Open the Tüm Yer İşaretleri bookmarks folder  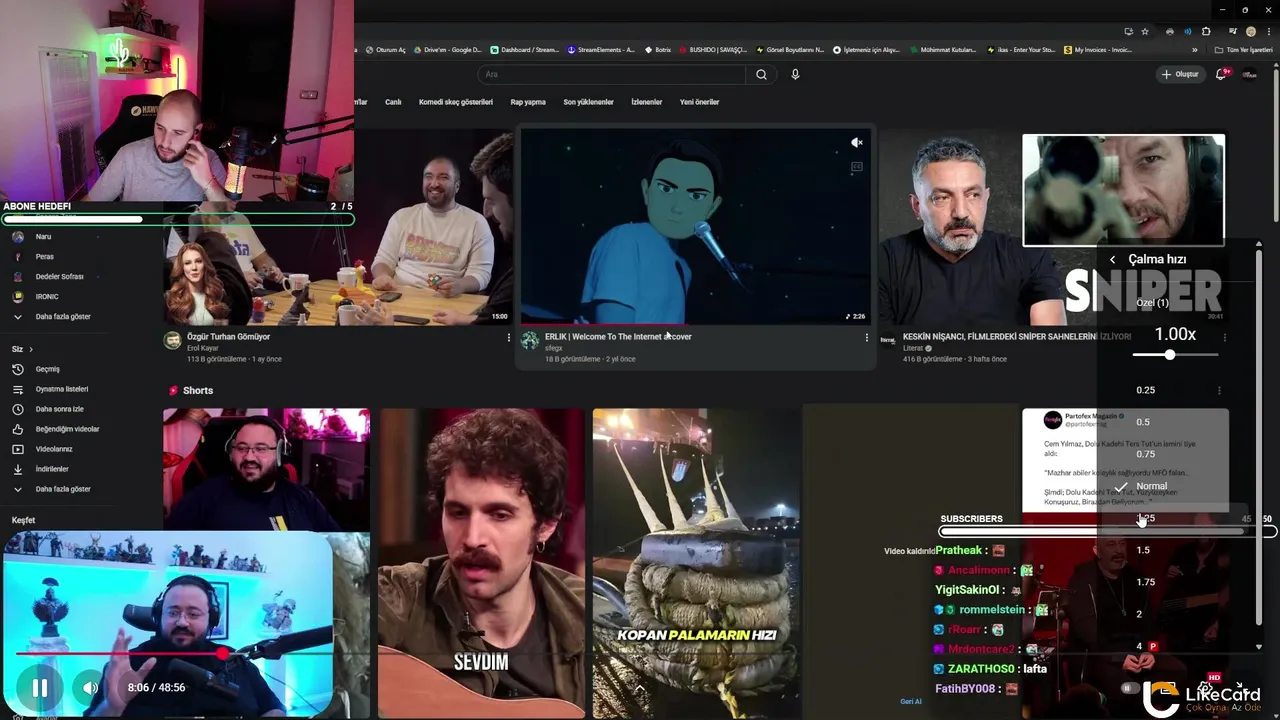[1243, 49]
